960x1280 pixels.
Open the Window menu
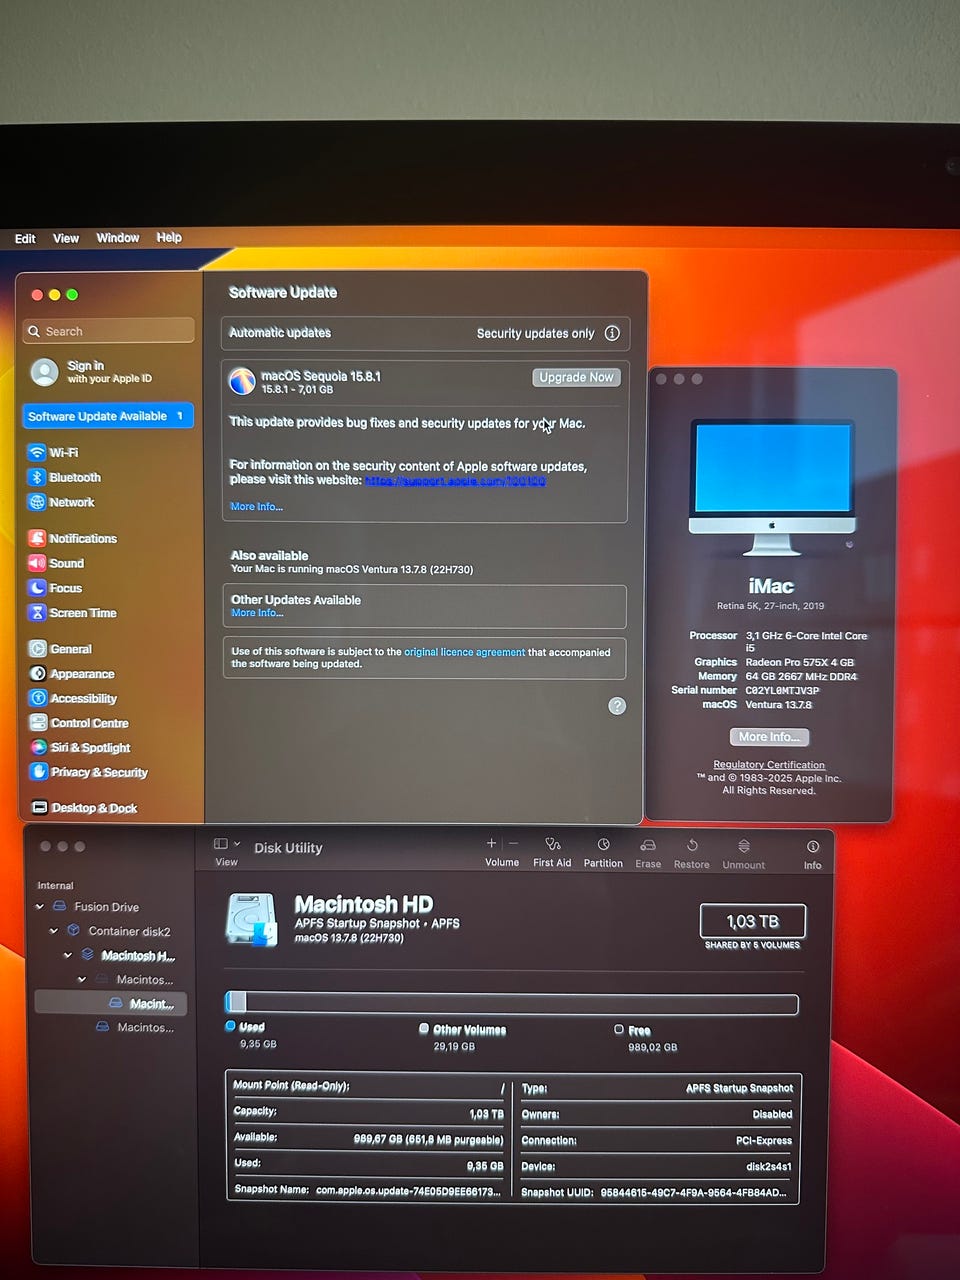(x=118, y=238)
